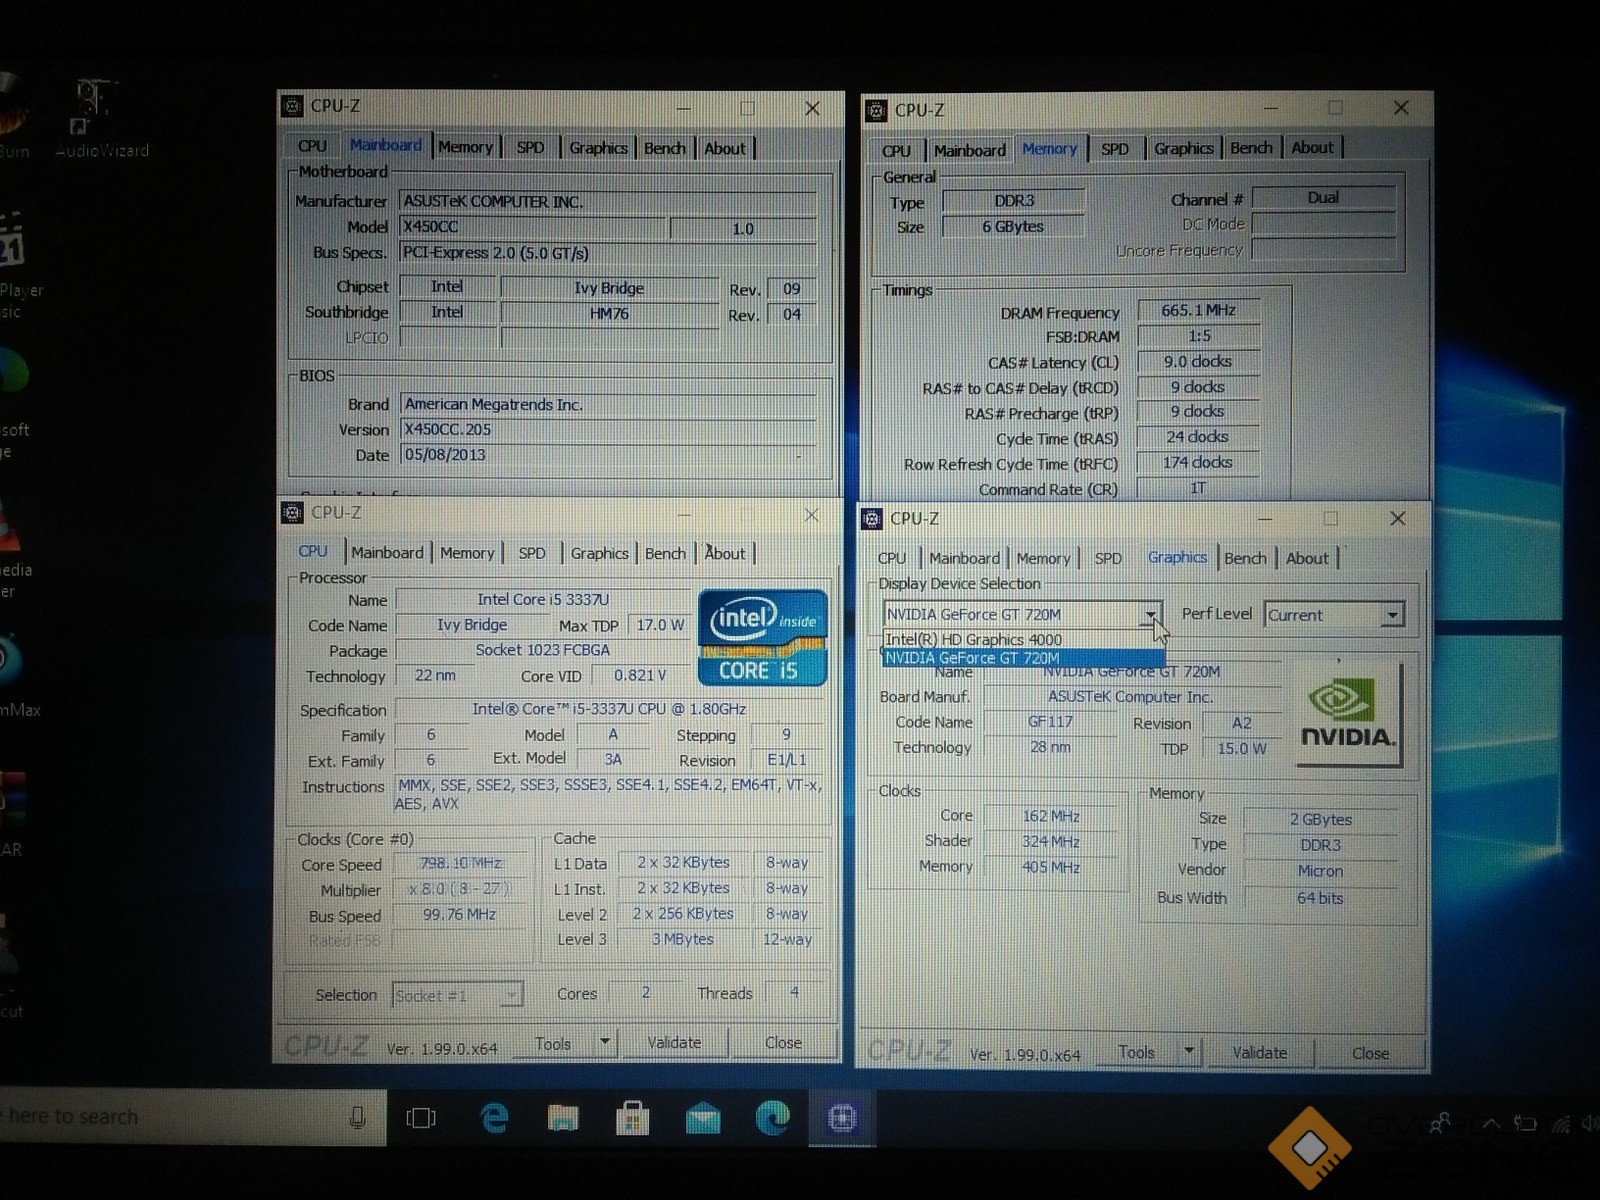The height and width of the screenshot is (1200, 1600).
Task: Click Validate in the Graphics window
Action: coord(1259,1052)
